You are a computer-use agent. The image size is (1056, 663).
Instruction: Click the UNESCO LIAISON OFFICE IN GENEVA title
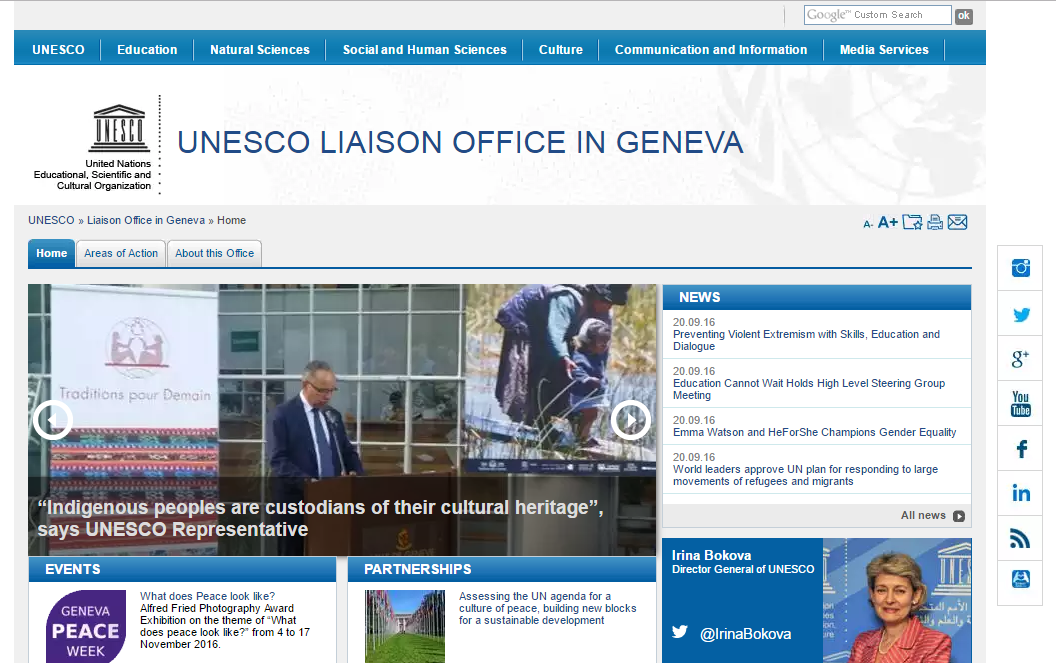coord(461,143)
